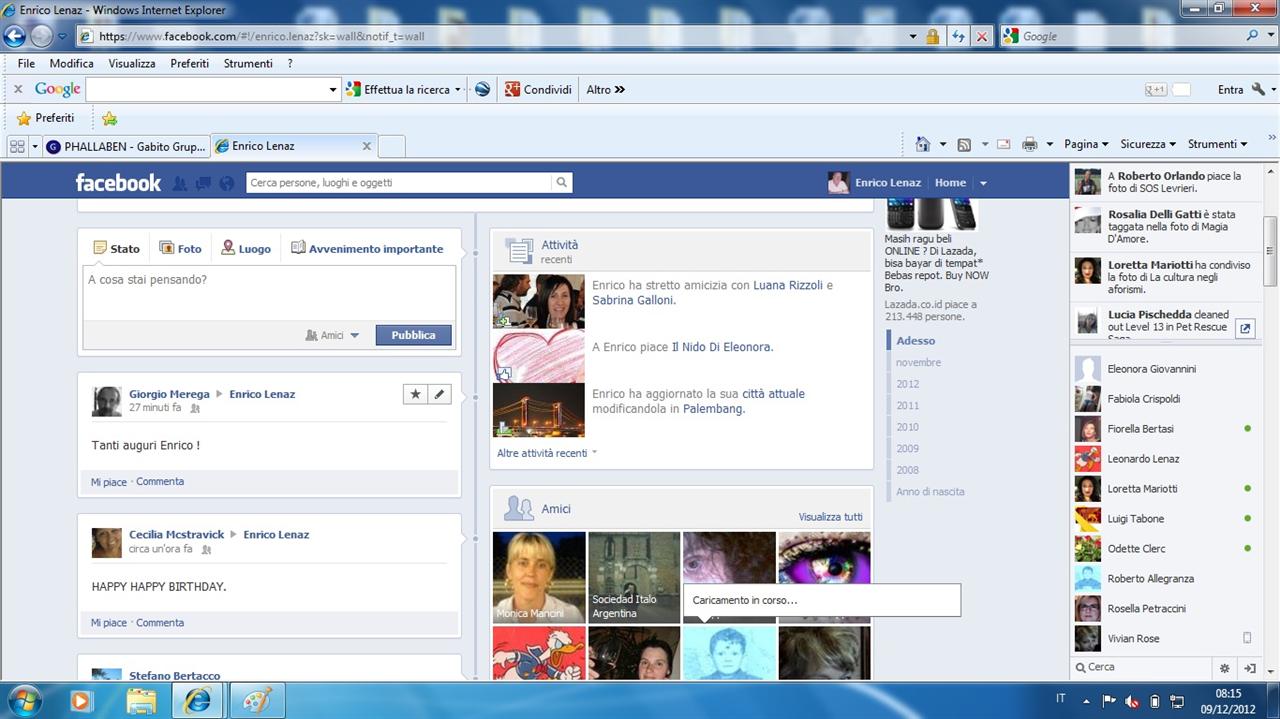
Task: Select Anno di nascita in timeline navigator
Action: click(930, 492)
